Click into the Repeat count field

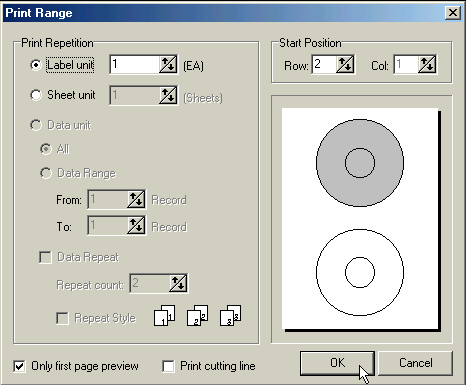[x=150, y=284]
